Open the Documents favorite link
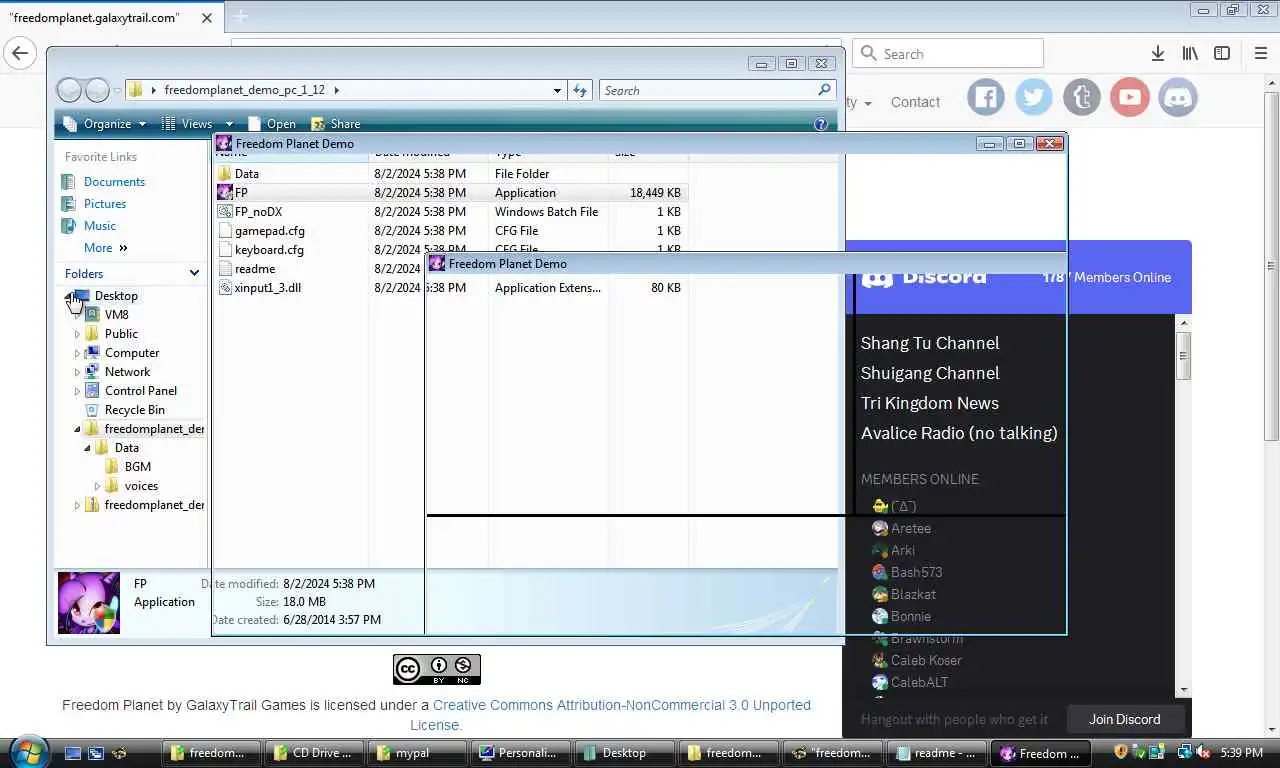The height and width of the screenshot is (768, 1280). pos(114,182)
